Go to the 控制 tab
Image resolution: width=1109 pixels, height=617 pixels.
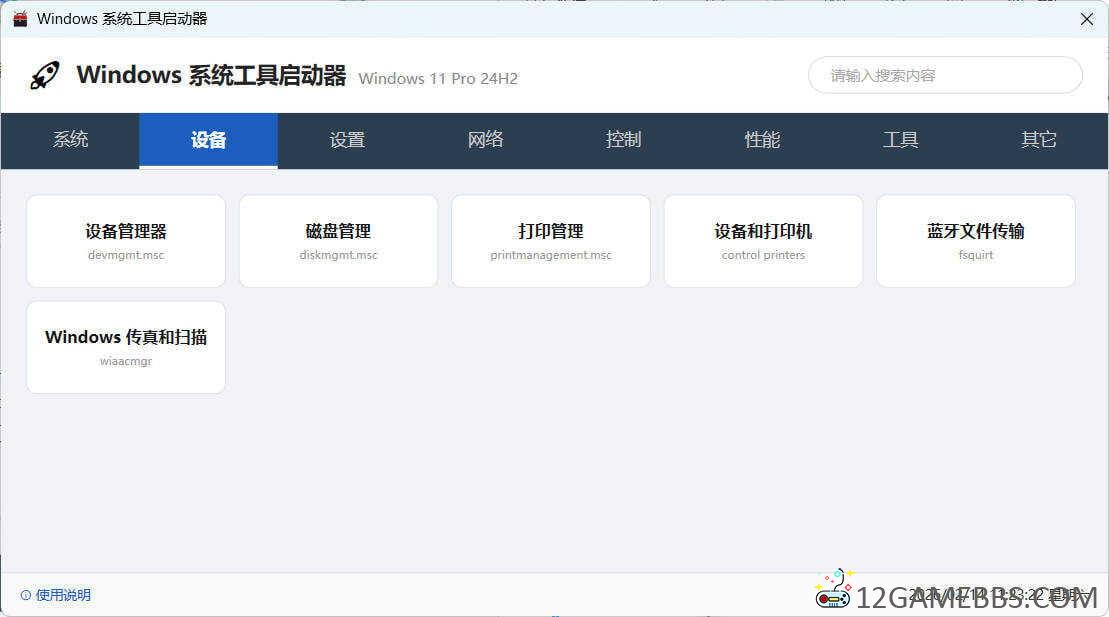pos(624,140)
